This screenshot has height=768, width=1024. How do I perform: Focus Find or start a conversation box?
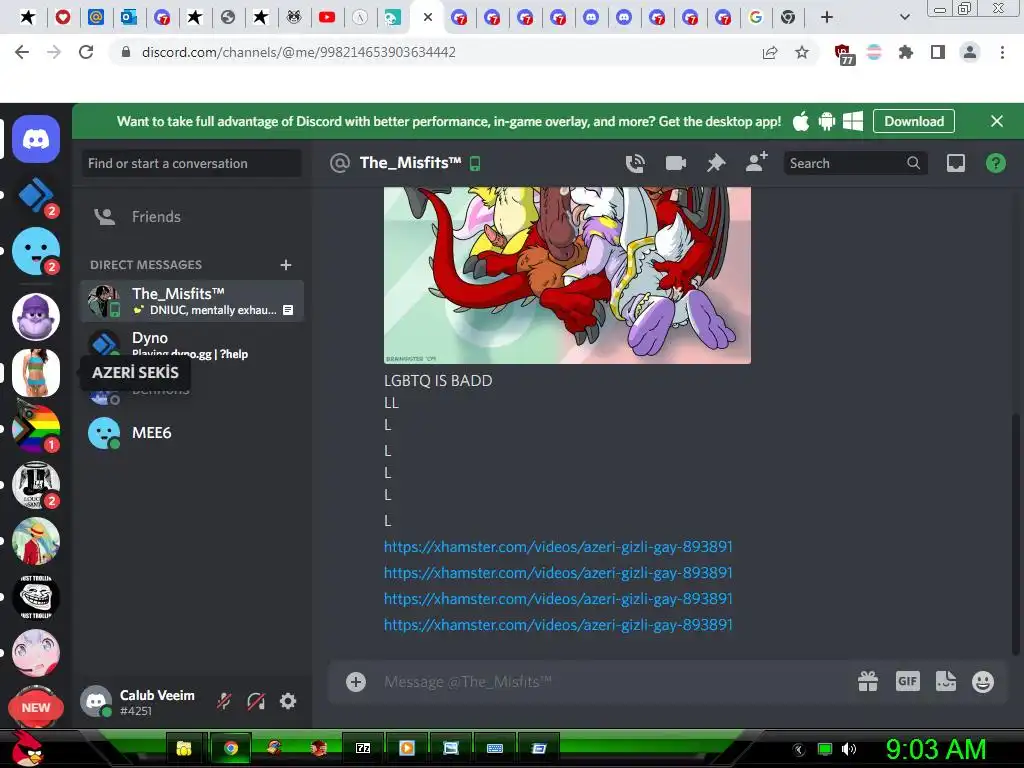192,163
